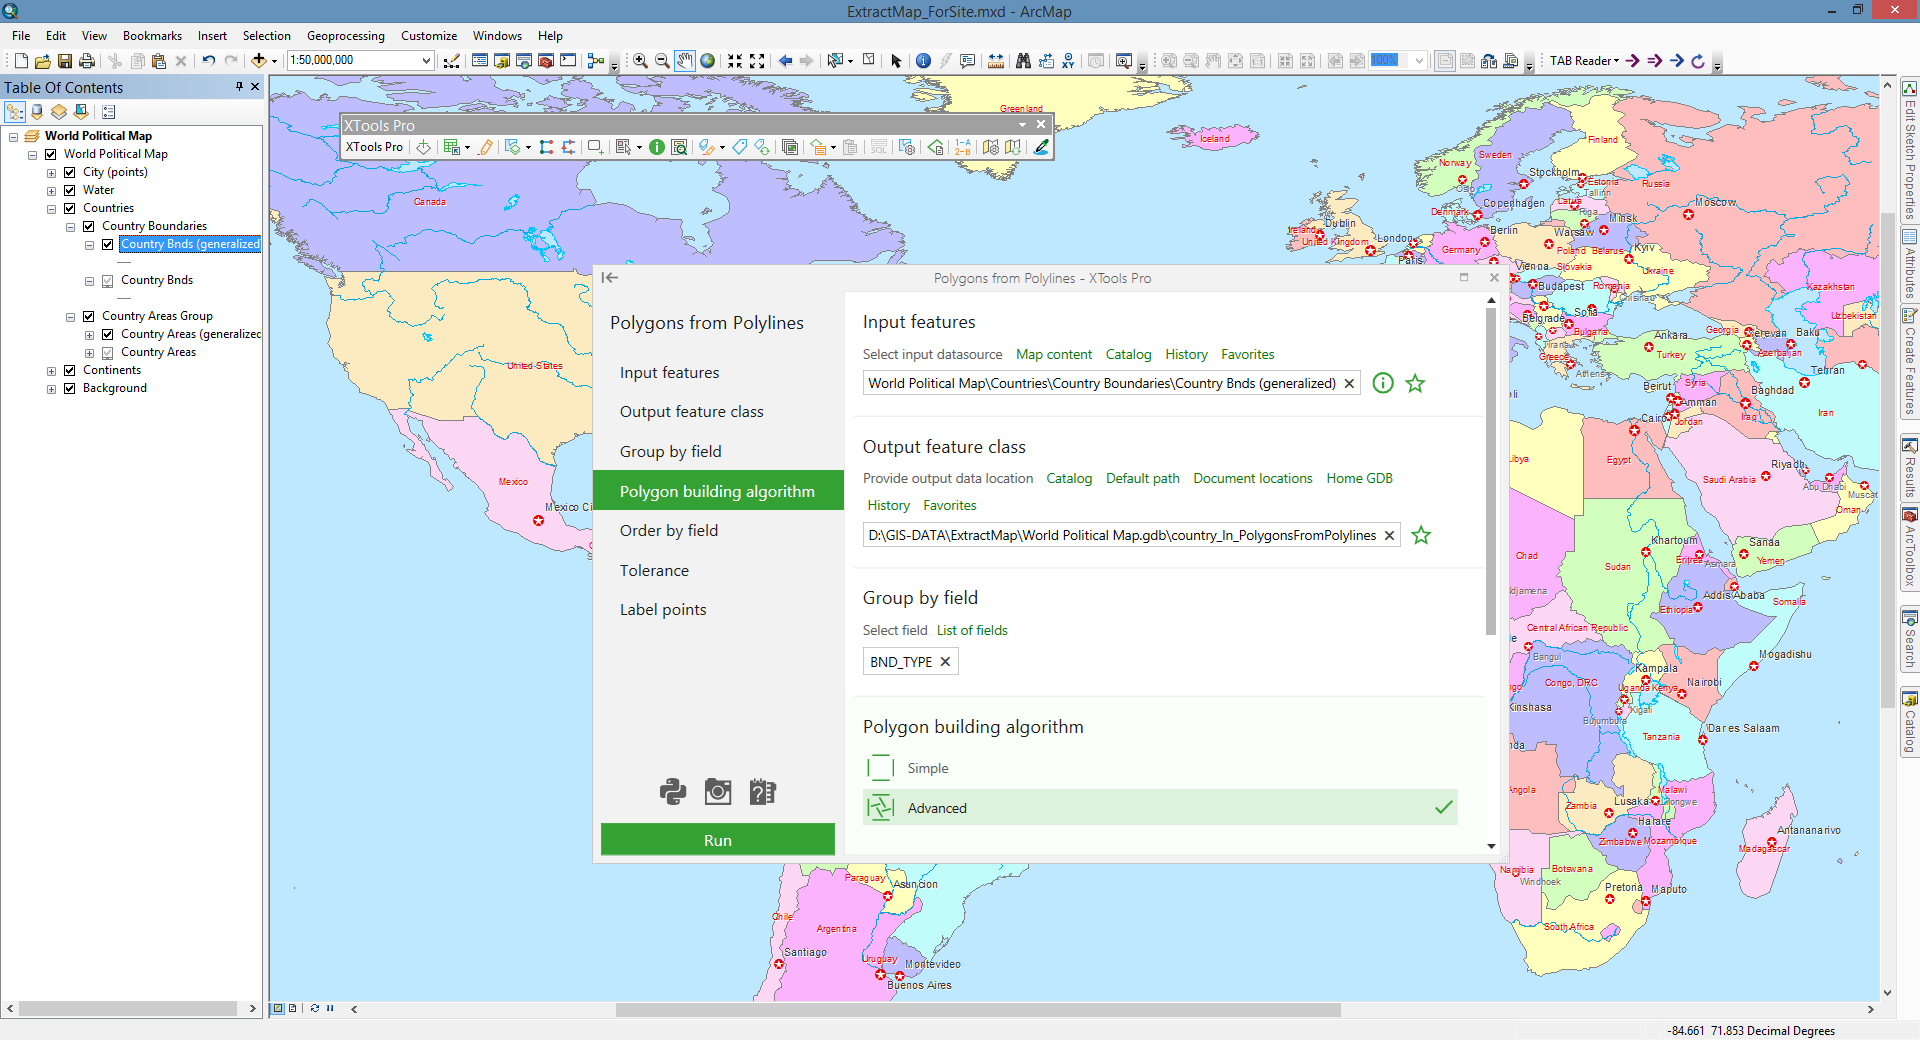Click the Full Extent globe icon
1920x1040 pixels.
(x=708, y=61)
